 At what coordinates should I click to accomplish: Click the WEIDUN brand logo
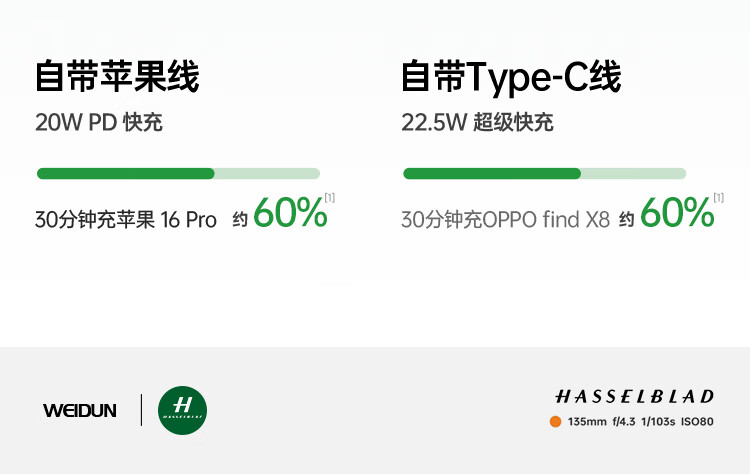click(x=80, y=410)
